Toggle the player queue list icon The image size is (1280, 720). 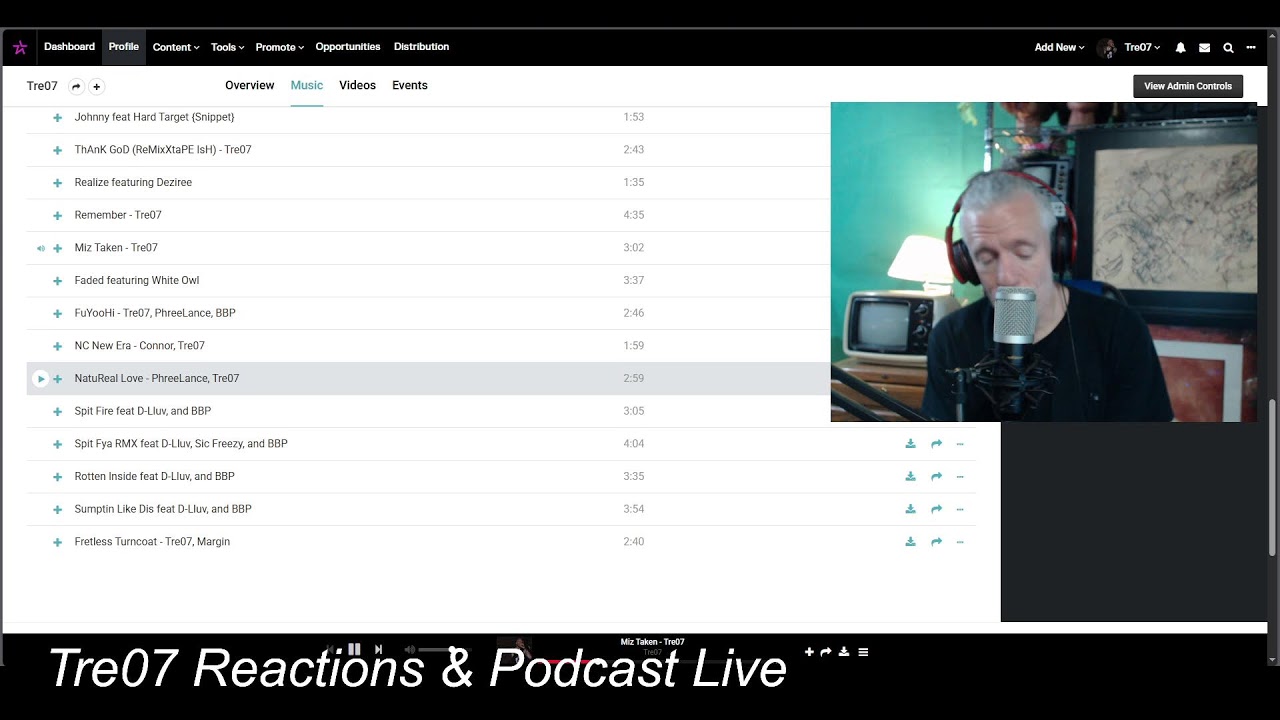tap(863, 652)
